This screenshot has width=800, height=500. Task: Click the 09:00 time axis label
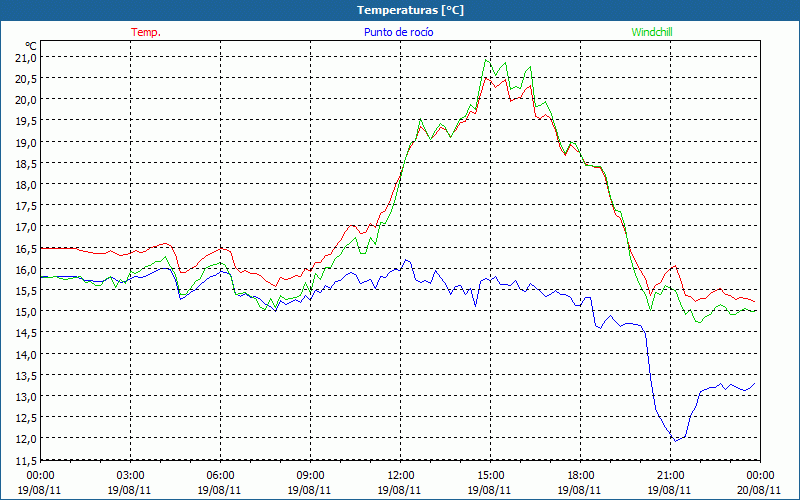[310, 476]
